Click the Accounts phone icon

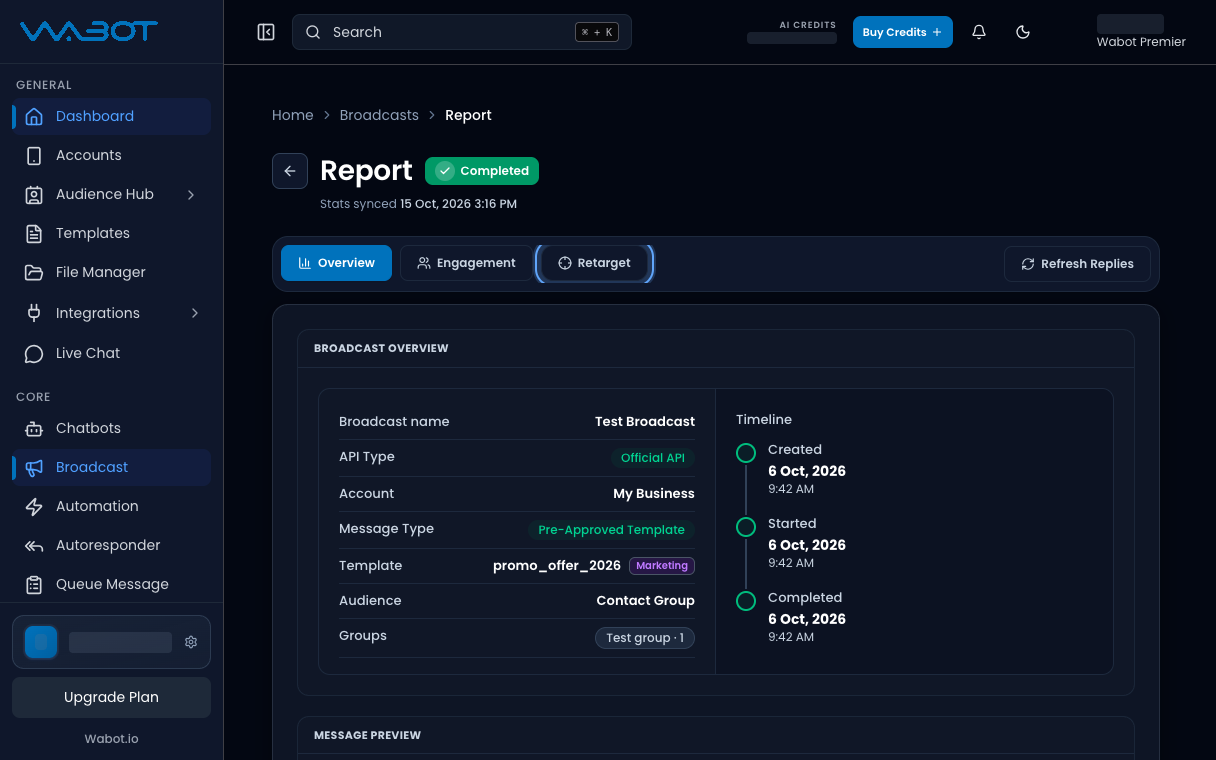click(x=34, y=155)
